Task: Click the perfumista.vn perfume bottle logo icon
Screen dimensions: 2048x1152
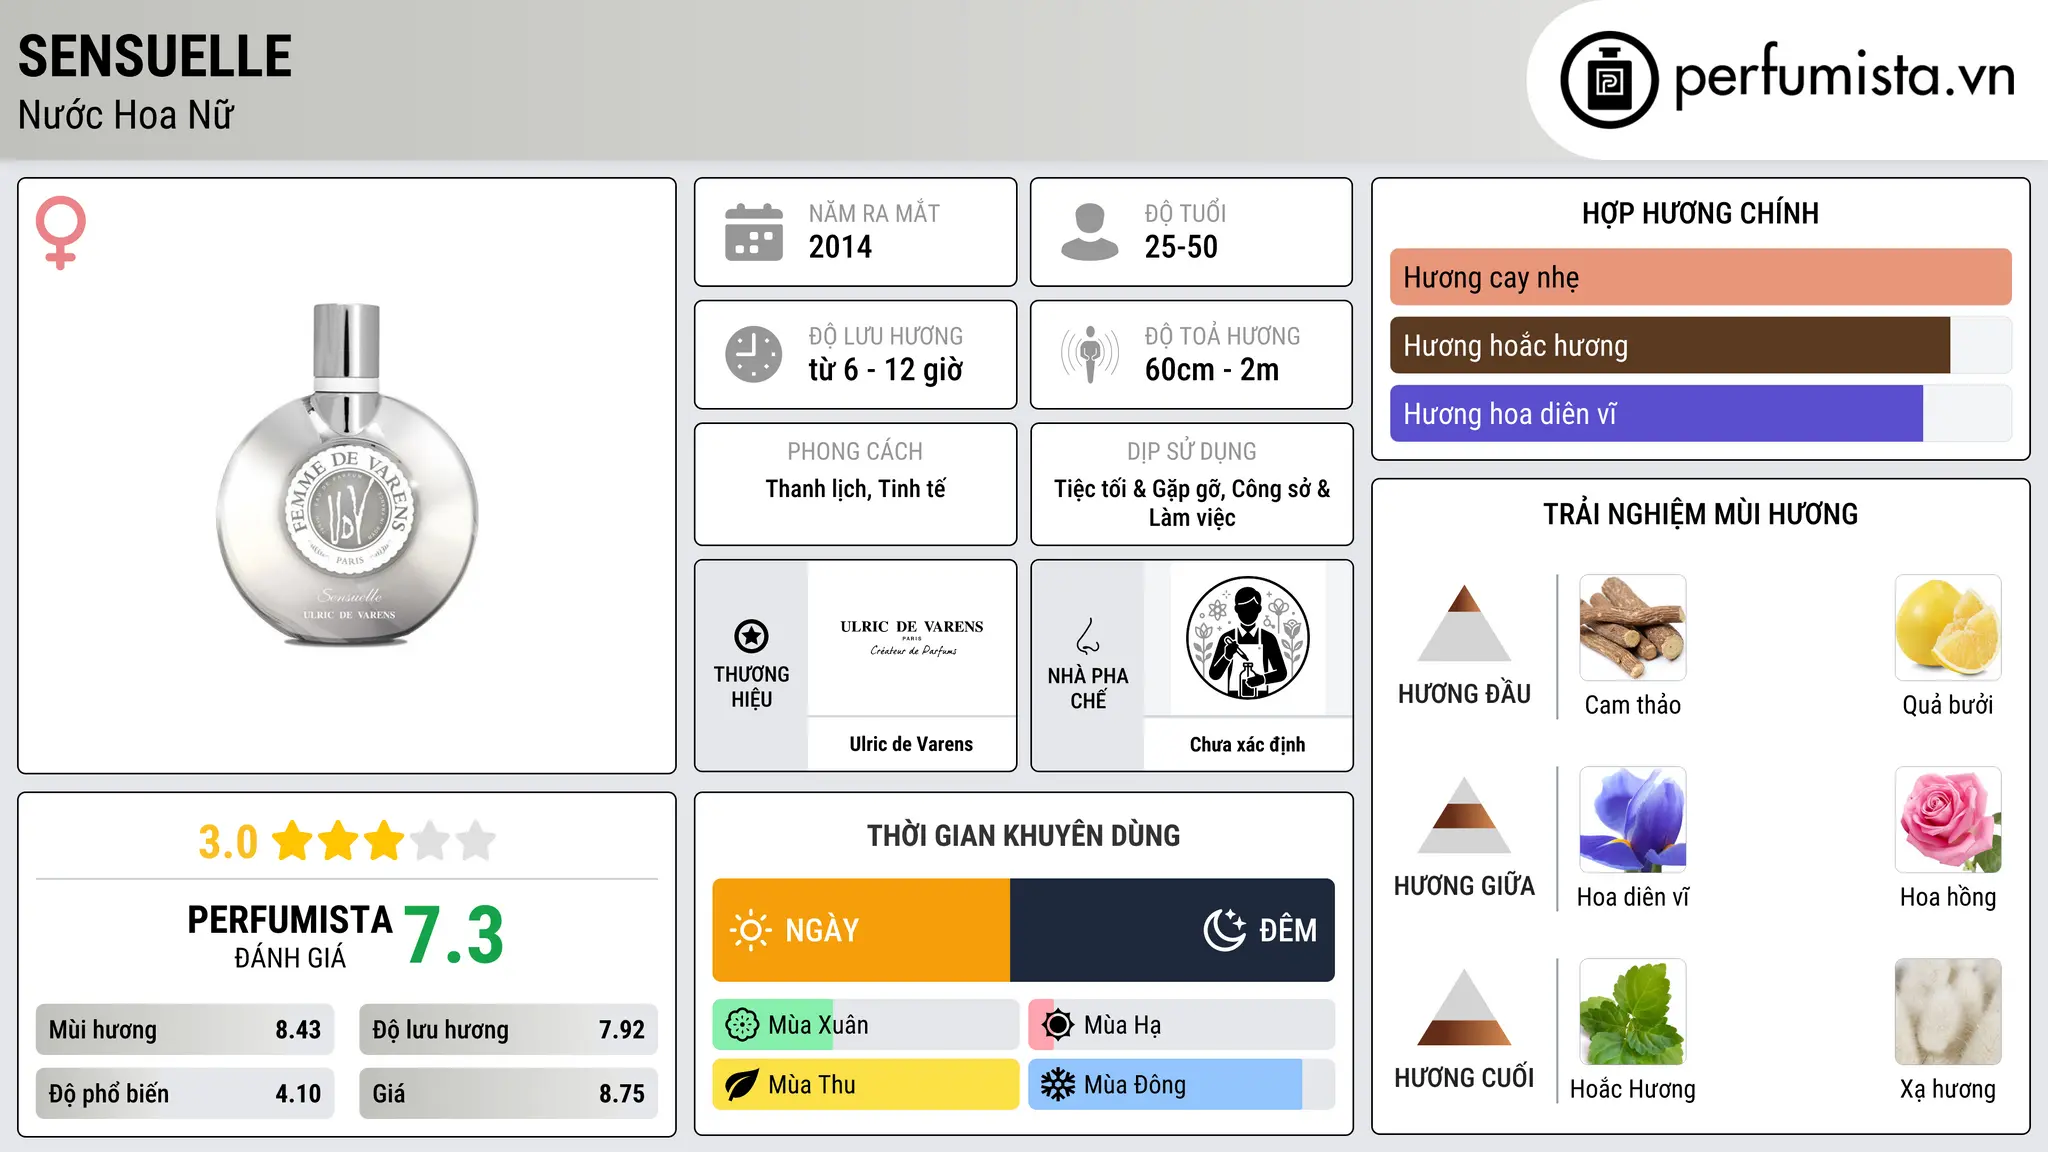Action: coord(1609,80)
